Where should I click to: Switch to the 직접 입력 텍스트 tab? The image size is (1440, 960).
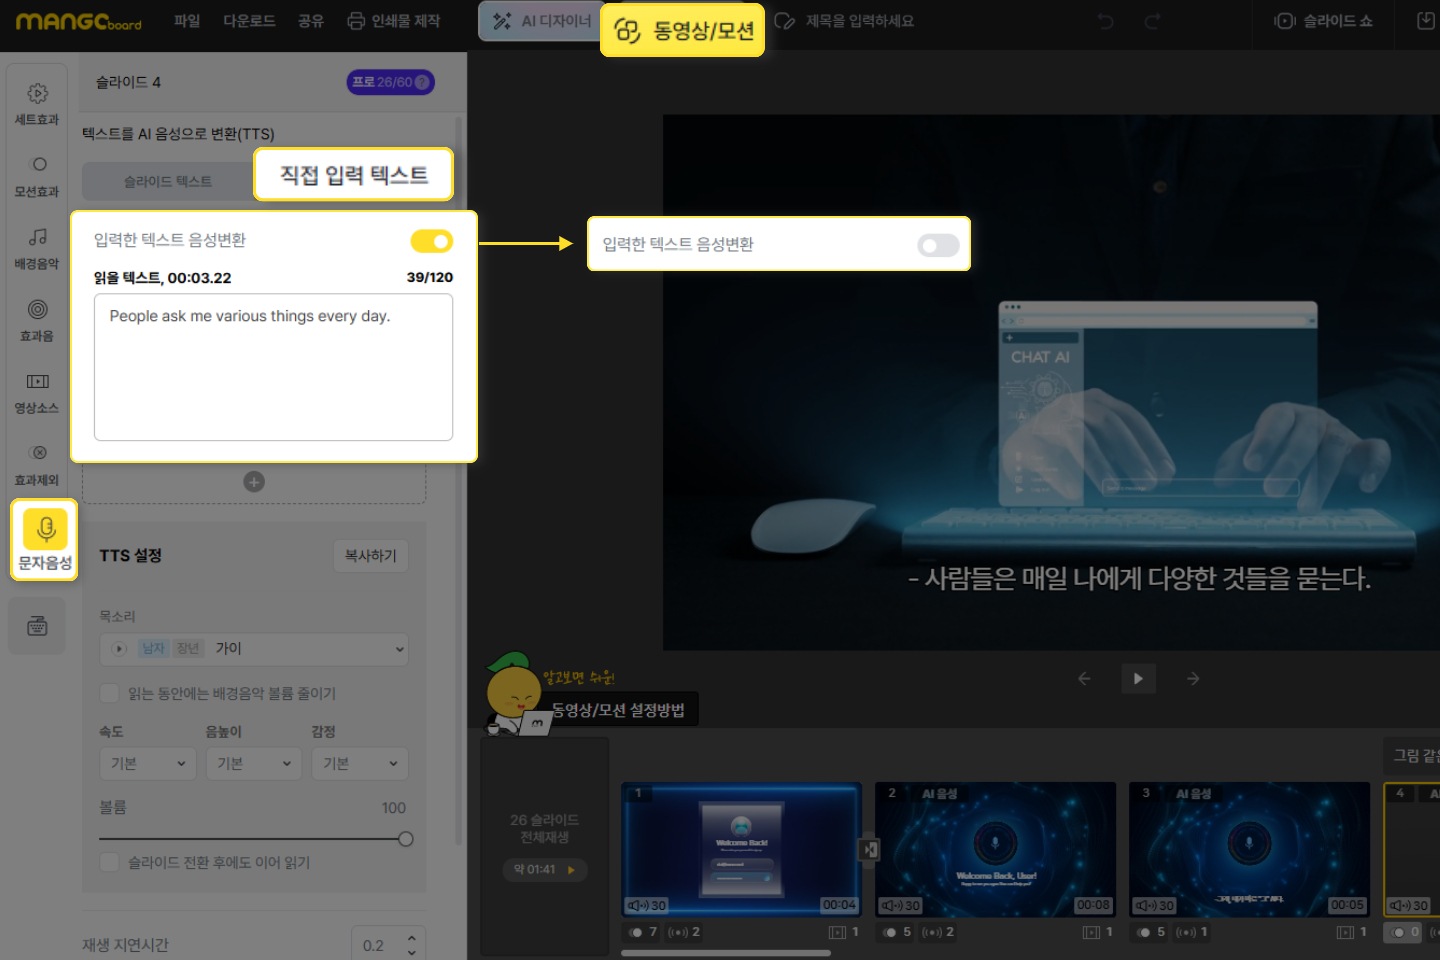point(353,175)
